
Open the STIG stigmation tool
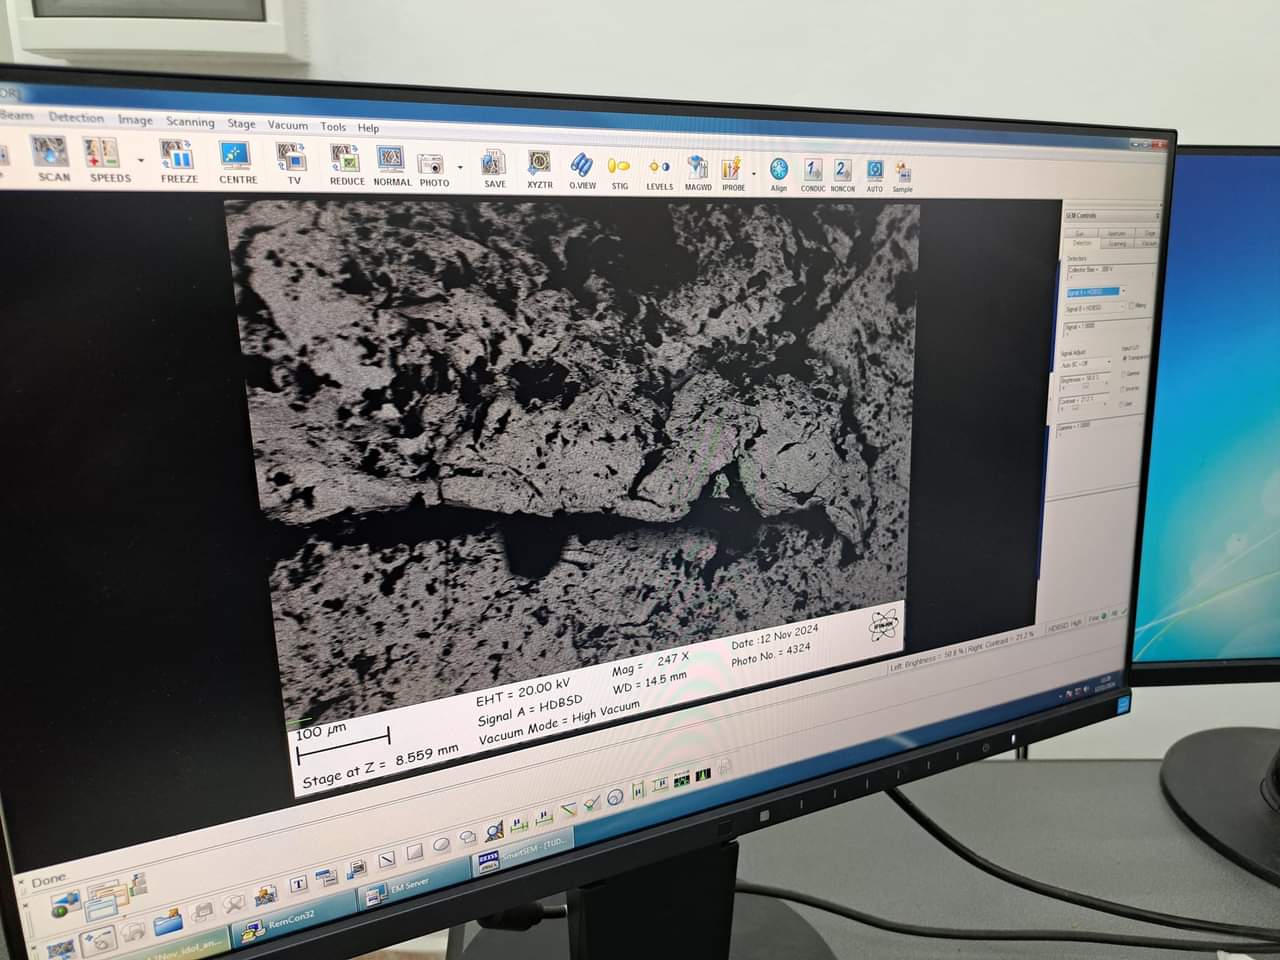(x=619, y=170)
